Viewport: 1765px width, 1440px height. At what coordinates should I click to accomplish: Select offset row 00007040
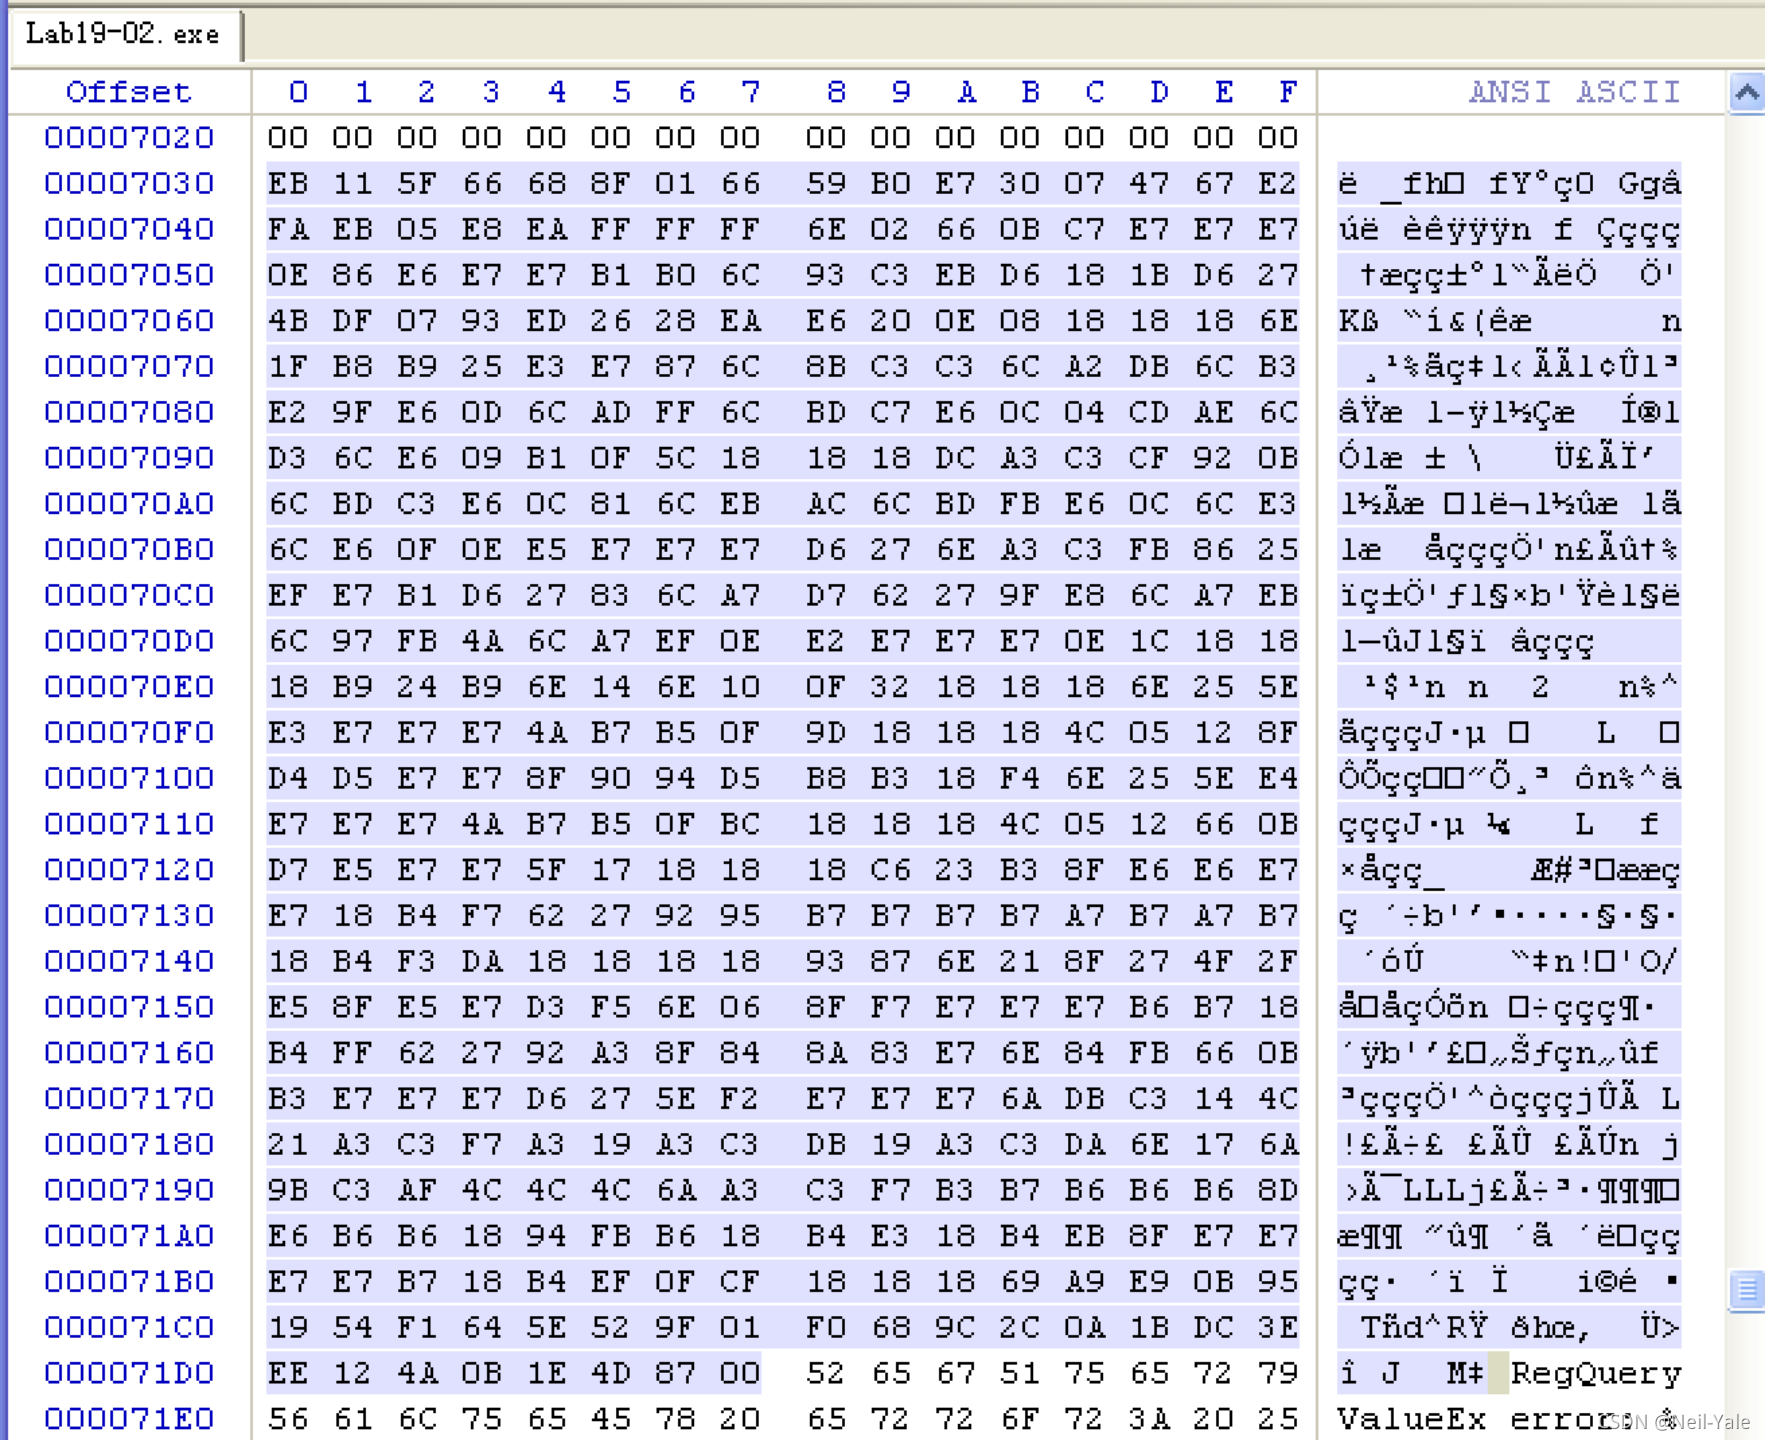[129, 229]
